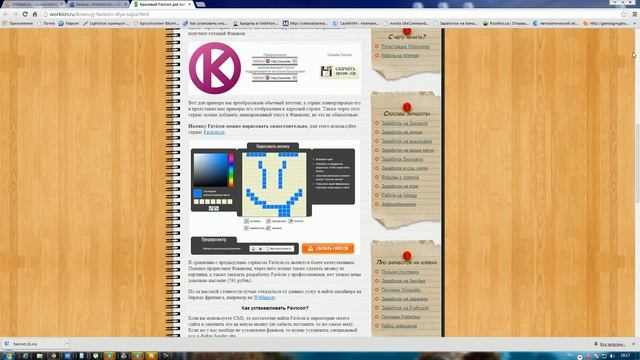
Task: Open 'Заработок на кликах' sidebar link
Action: 402,132
